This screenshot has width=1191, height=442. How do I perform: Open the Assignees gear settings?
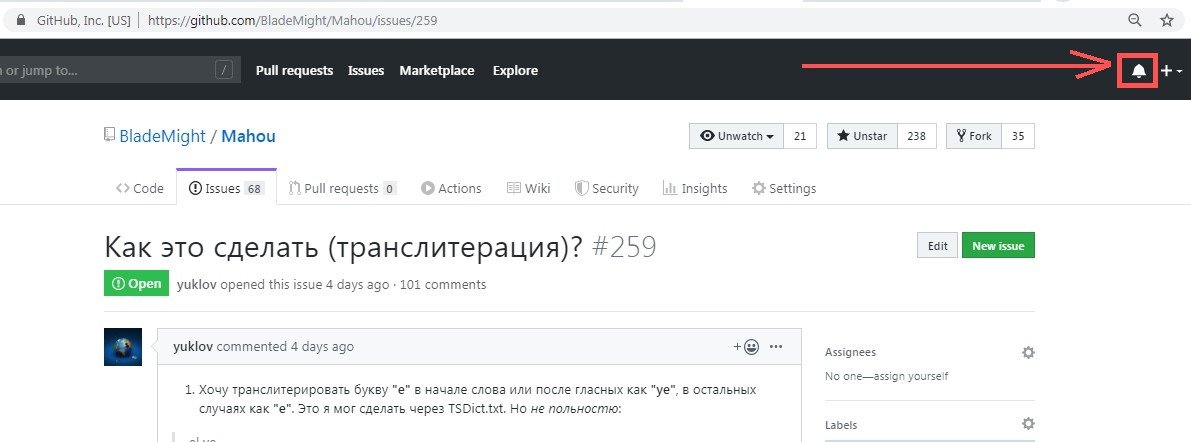1028,352
